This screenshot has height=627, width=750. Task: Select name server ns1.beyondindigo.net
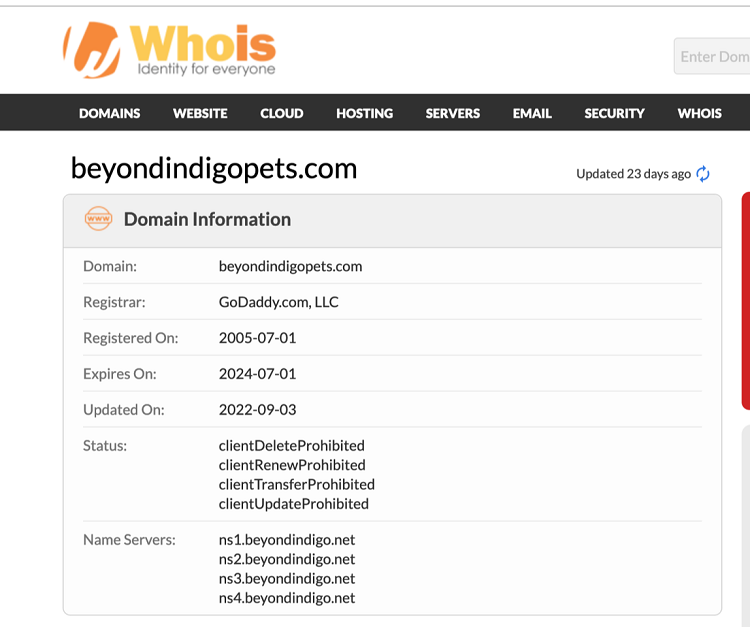coord(287,539)
